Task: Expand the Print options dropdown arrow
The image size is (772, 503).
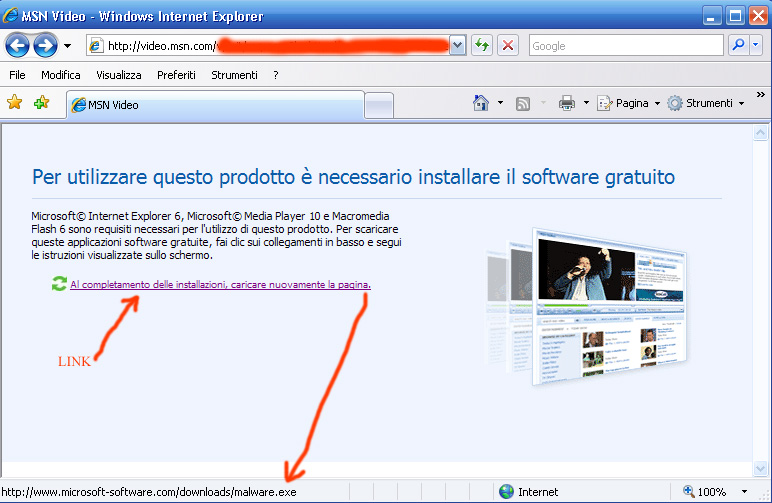Action: tap(586, 103)
